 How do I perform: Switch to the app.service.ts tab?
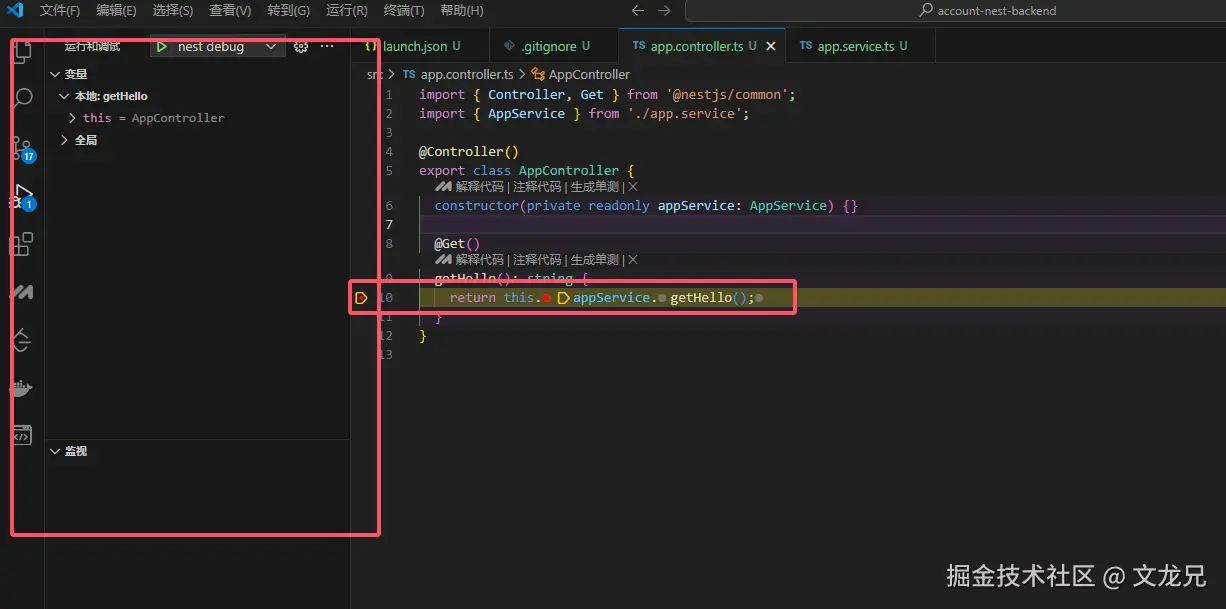[861, 46]
